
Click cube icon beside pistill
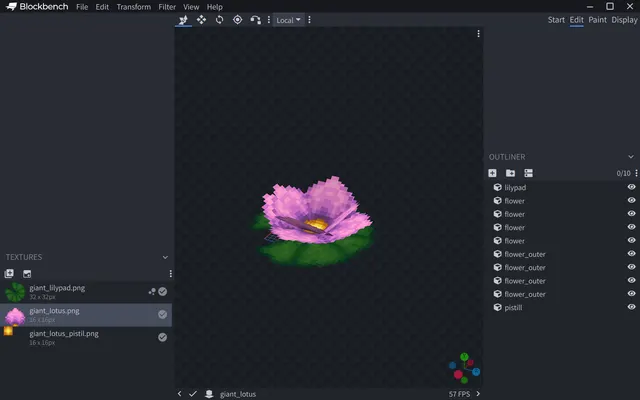click(x=497, y=307)
